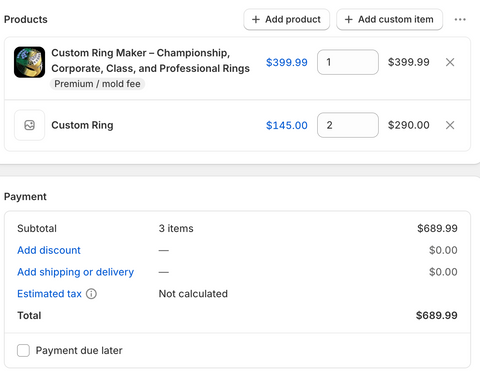This screenshot has width=480, height=373.
Task: Focus the Custom Ring quantity field
Action: coord(348,125)
